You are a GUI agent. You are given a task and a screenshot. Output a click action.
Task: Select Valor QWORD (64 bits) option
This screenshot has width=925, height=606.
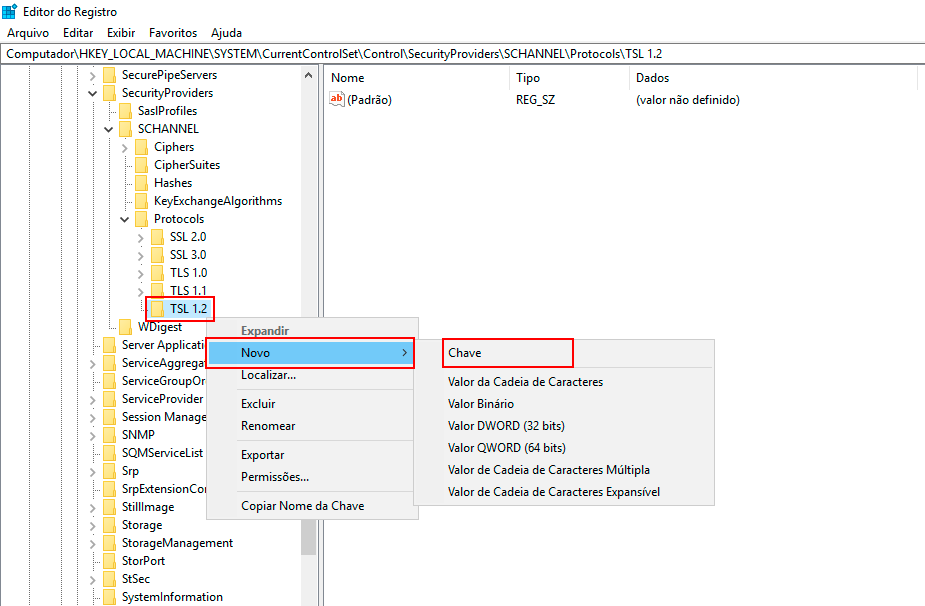[x=506, y=448]
